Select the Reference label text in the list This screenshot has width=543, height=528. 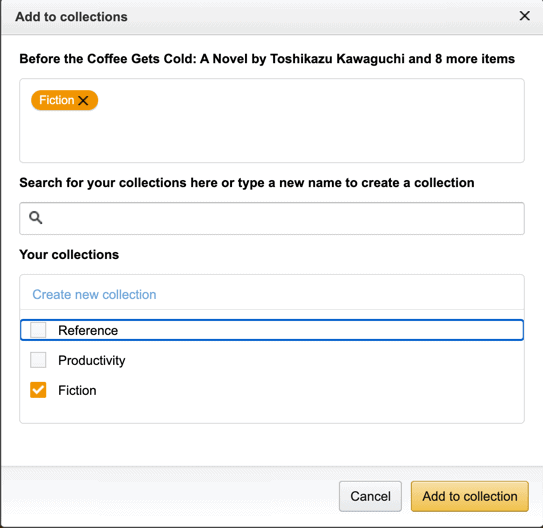tap(88, 330)
